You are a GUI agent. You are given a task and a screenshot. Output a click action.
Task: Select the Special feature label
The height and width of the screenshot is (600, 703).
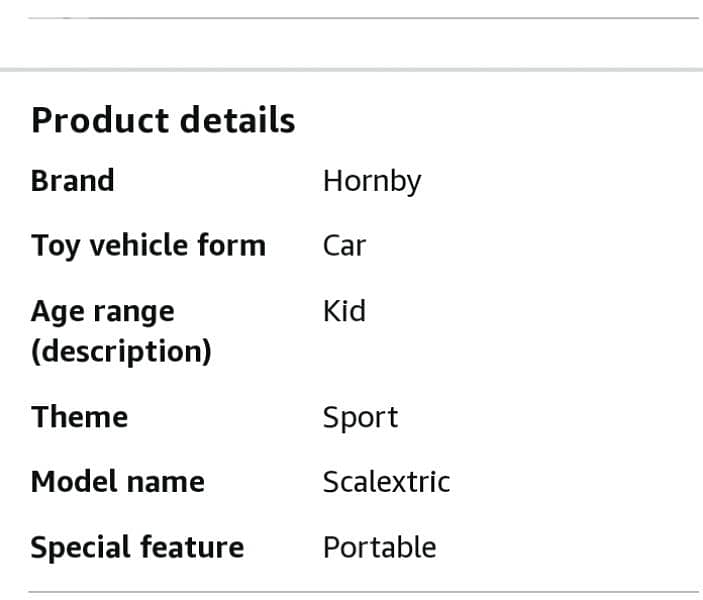137,547
